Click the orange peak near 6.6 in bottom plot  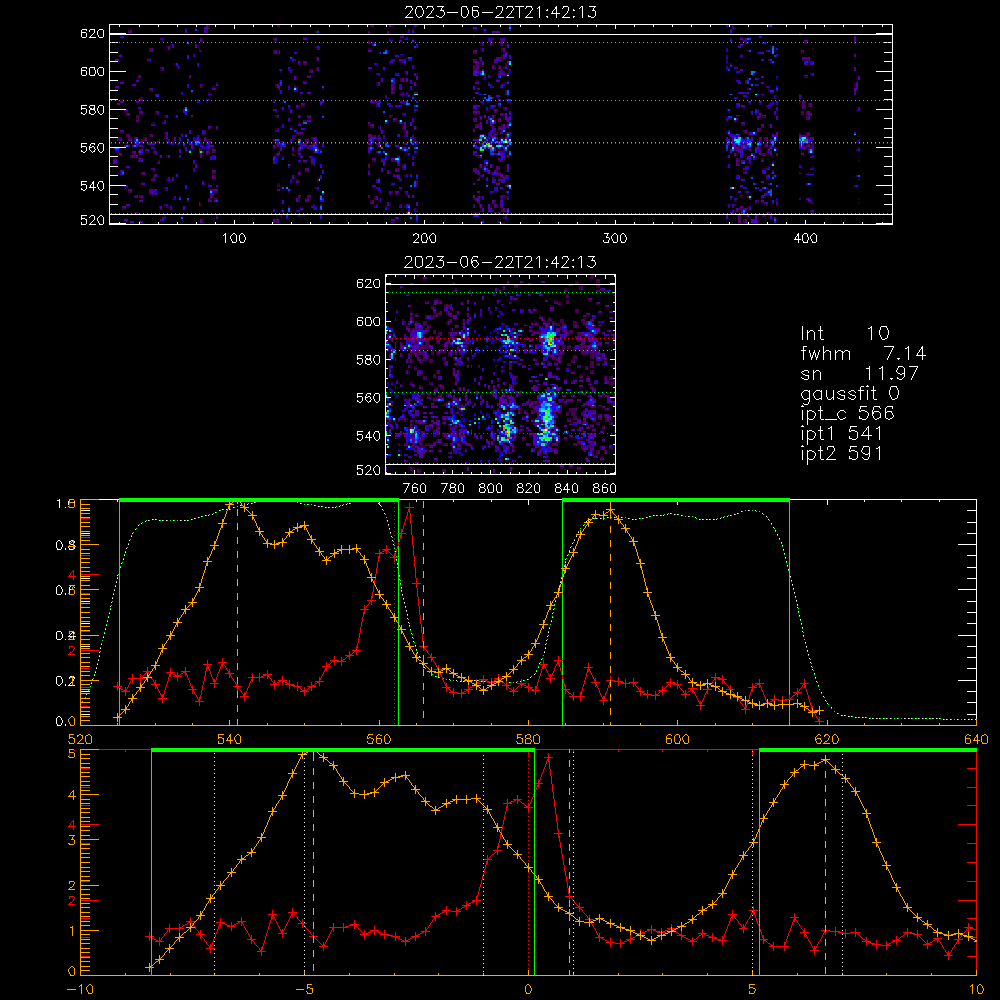point(825,760)
